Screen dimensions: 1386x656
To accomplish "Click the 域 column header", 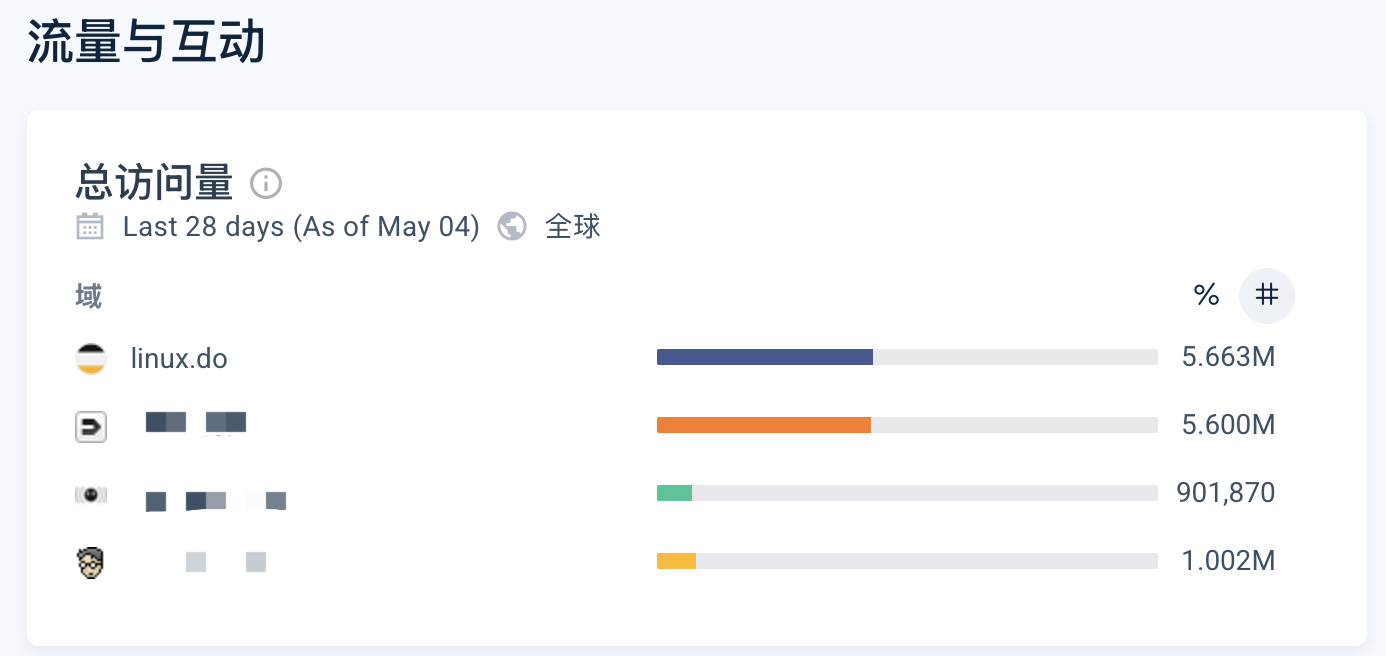I will point(89,296).
